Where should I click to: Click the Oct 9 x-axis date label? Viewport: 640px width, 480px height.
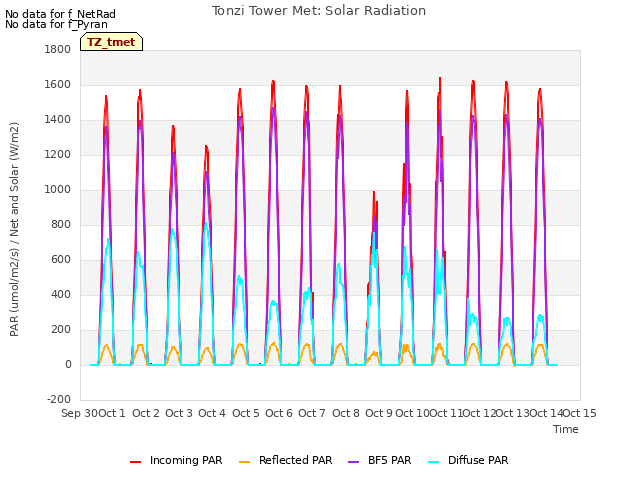379,413
